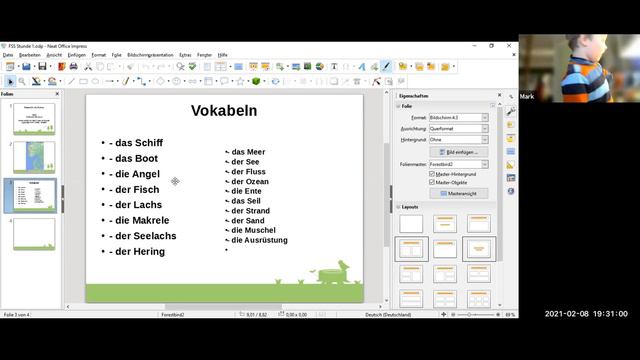Open the Fenster menu
This screenshot has width=640, height=360.
[x=204, y=55]
